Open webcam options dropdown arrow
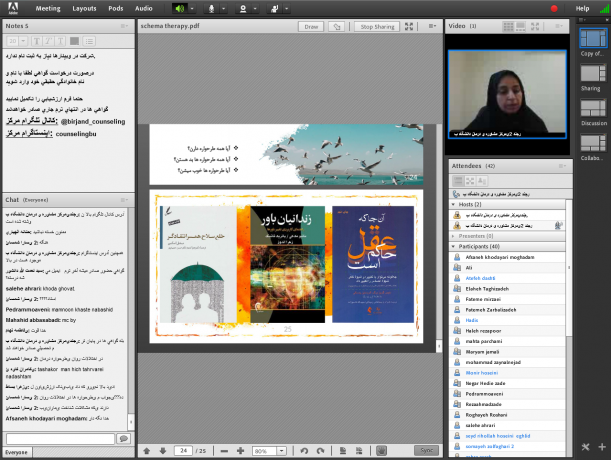611x460 pixels. coord(255,8)
